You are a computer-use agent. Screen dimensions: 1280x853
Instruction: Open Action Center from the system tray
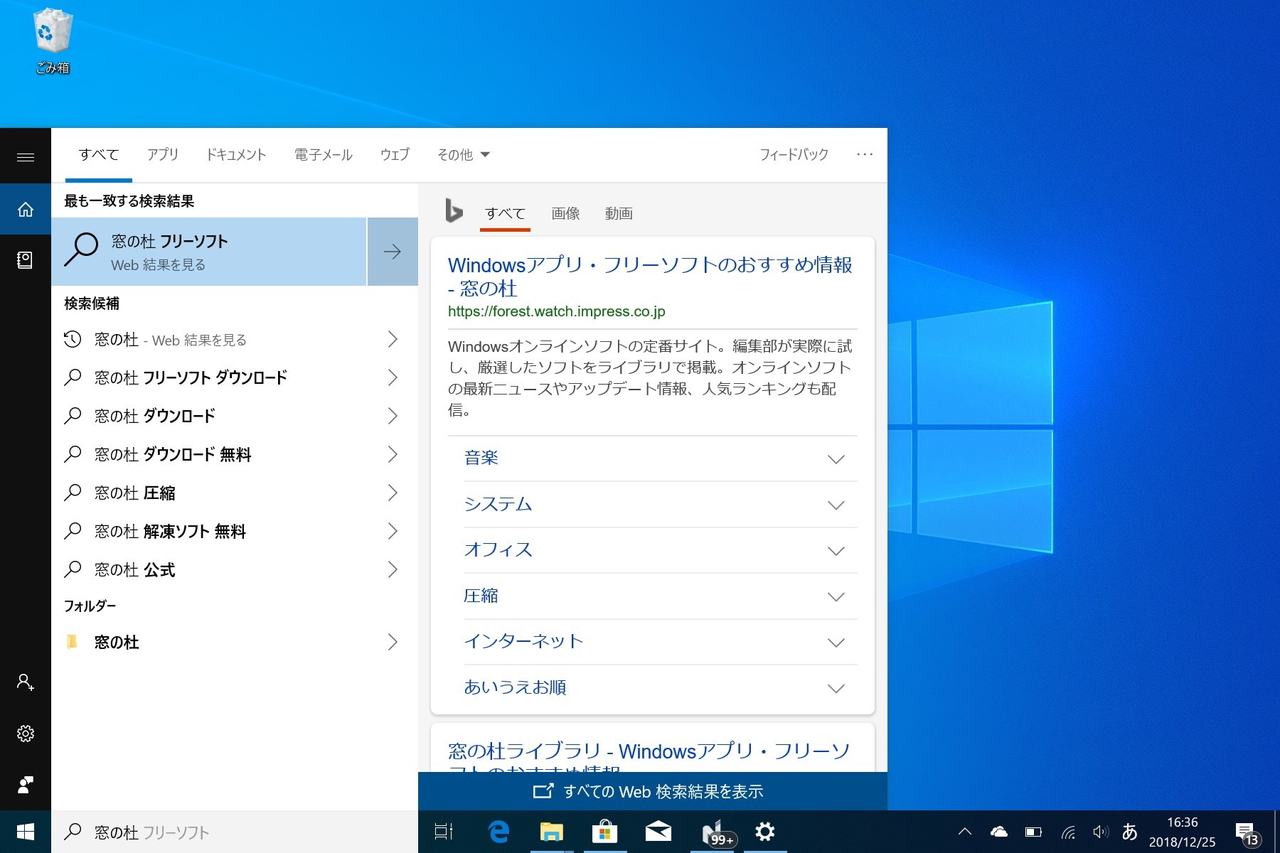[1248, 831]
